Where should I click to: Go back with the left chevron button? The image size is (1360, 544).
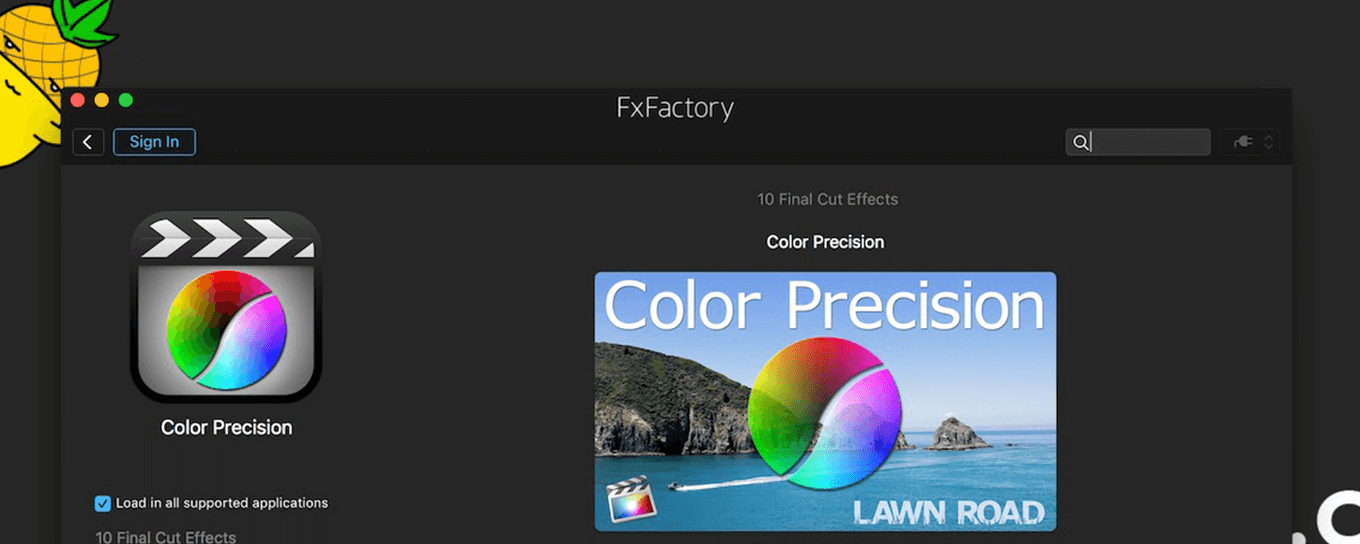tap(88, 142)
